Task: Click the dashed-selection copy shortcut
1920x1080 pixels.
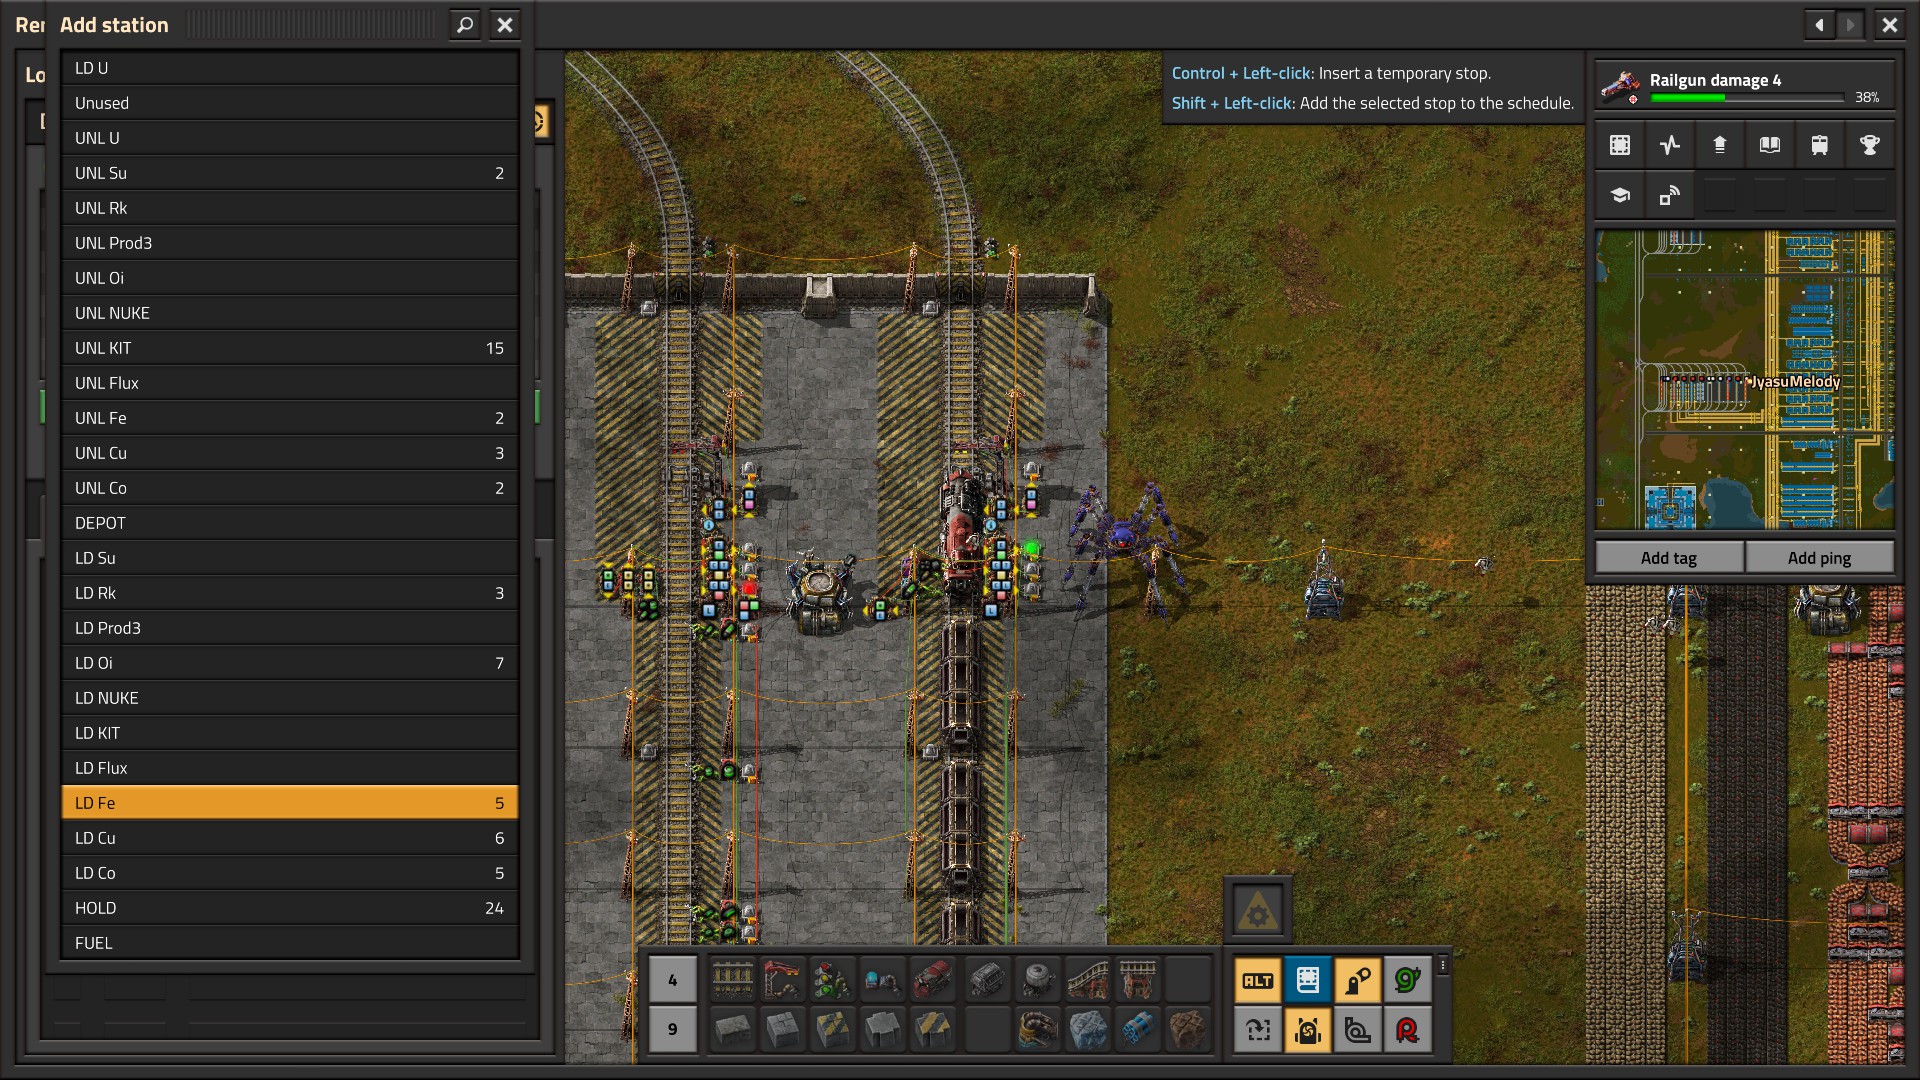Action: (1258, 1029)
